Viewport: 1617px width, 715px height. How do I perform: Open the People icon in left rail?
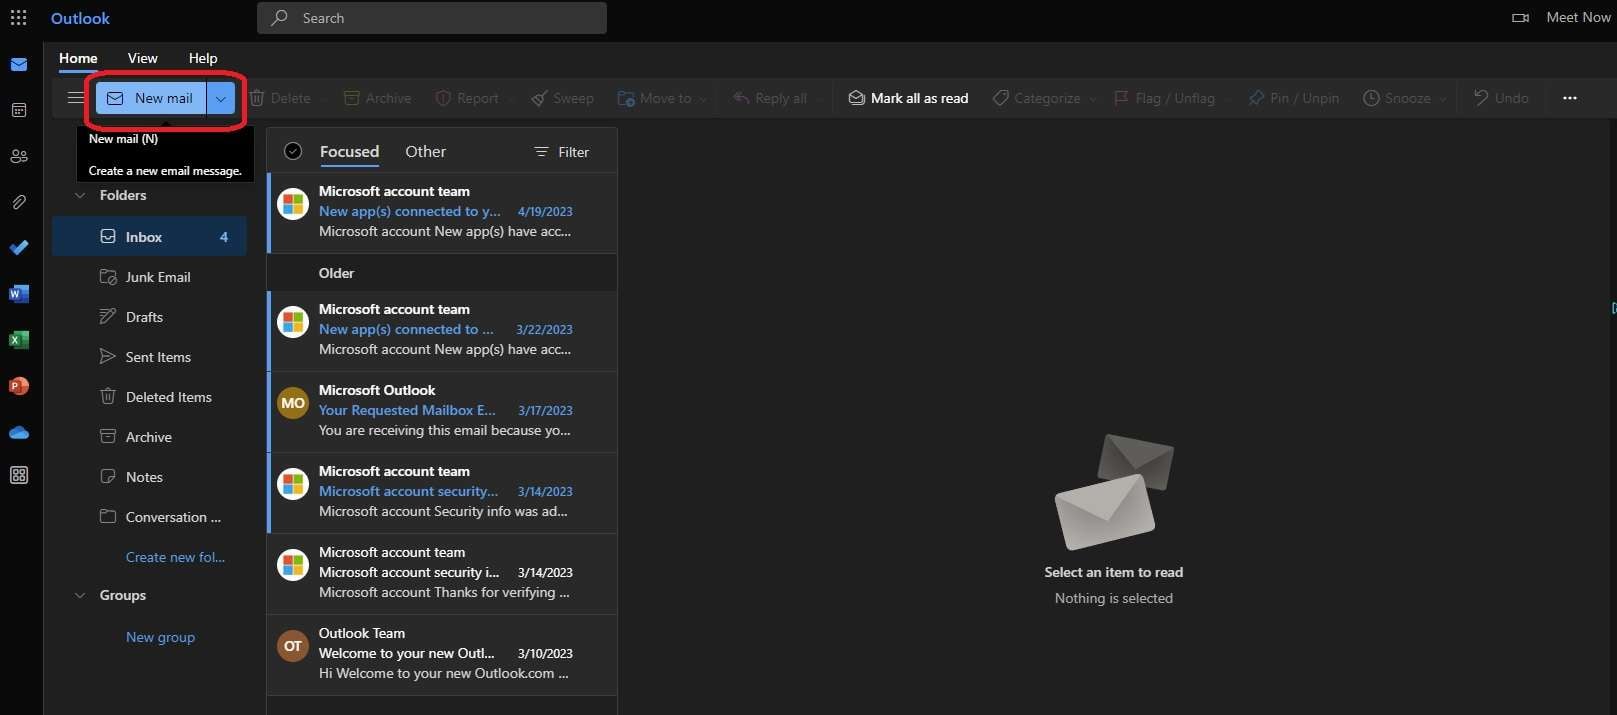[19, 156]
